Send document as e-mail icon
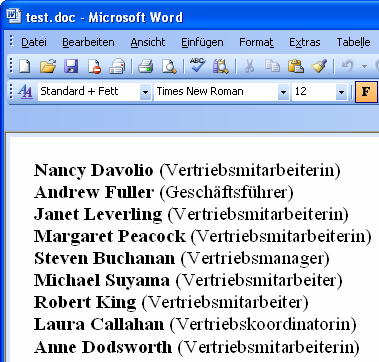379x362 pixels. 117,66
